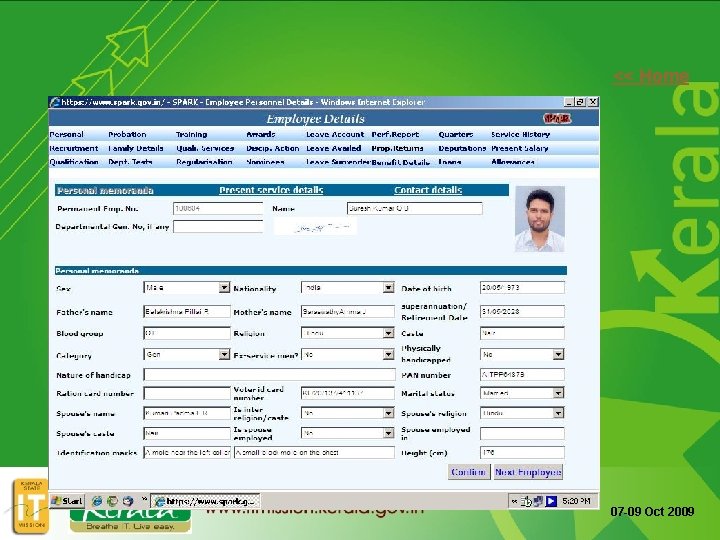Click the Spouse's name field
The height and width of the screenshot is (540, 720).
(x=187, y=413)
